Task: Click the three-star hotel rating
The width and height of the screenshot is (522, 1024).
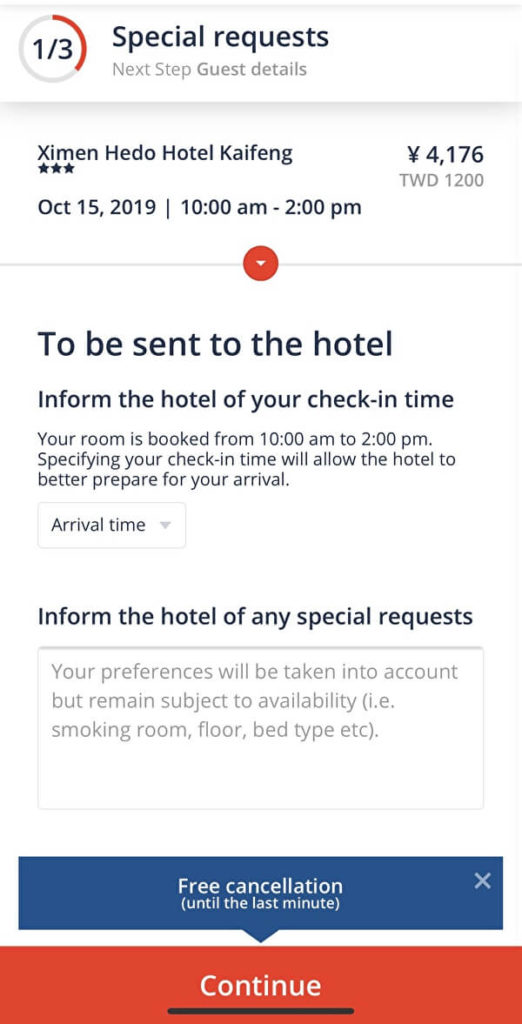Action: (56, 169)
